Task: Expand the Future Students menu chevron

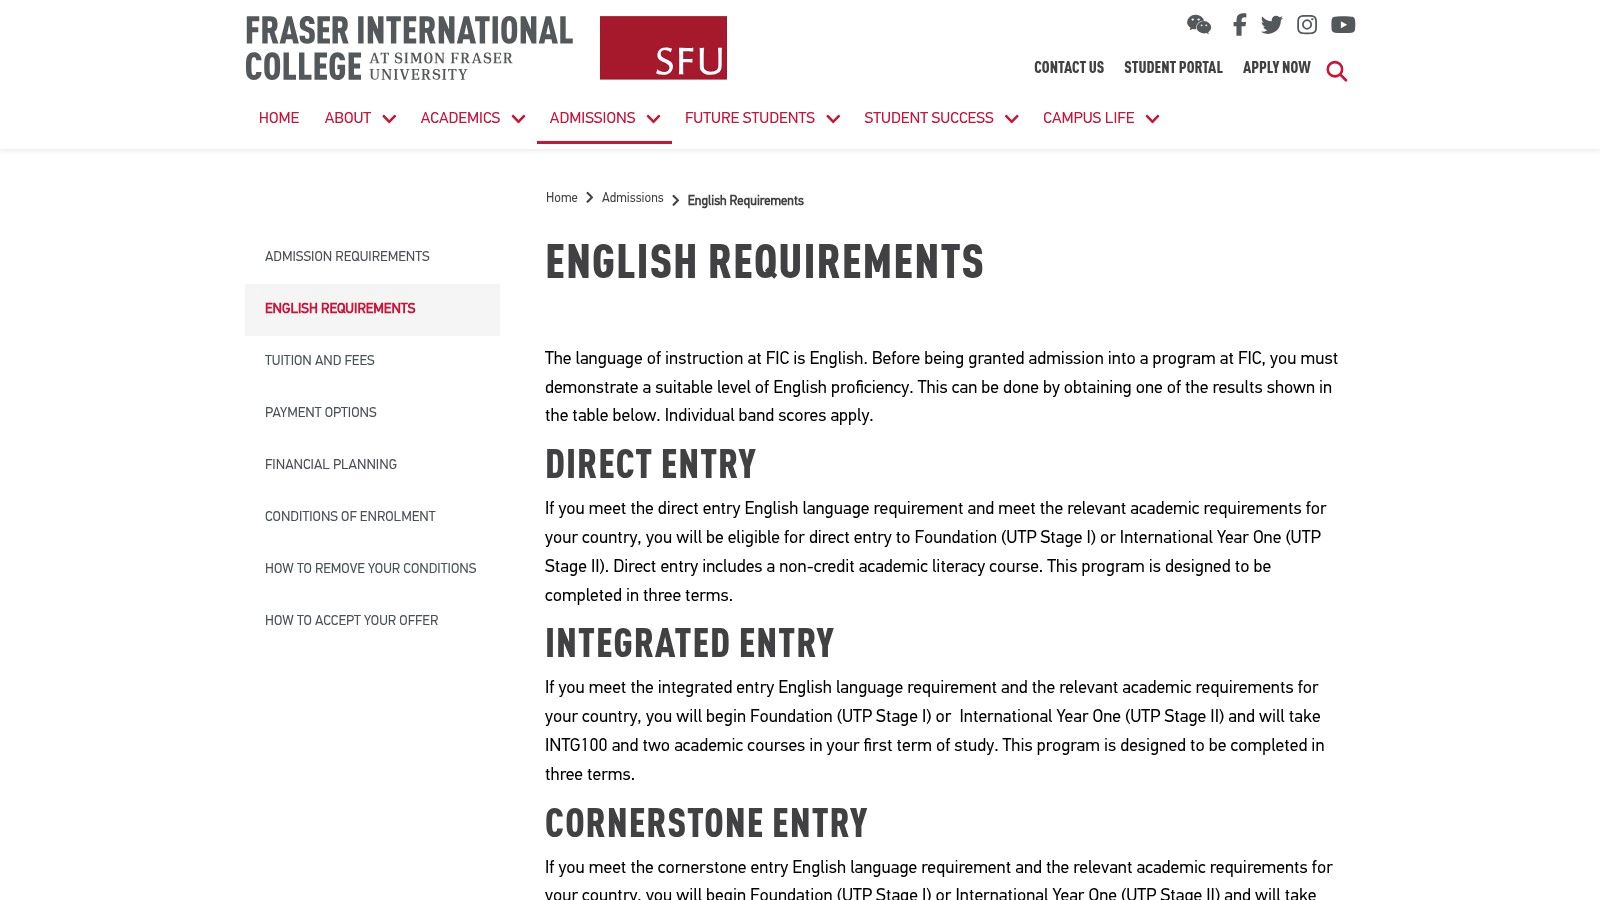Action: pos(833,119)
